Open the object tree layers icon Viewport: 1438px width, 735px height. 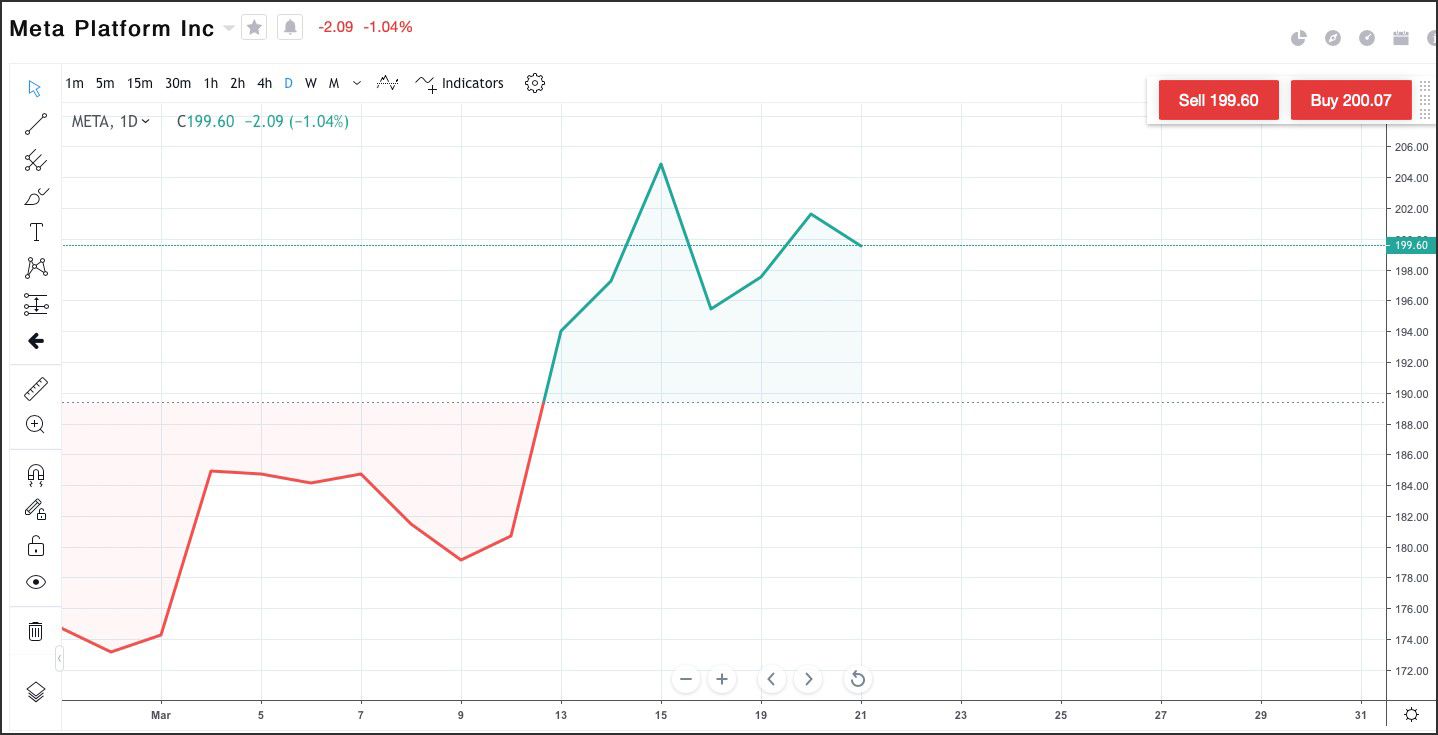[x=36, y=691]
